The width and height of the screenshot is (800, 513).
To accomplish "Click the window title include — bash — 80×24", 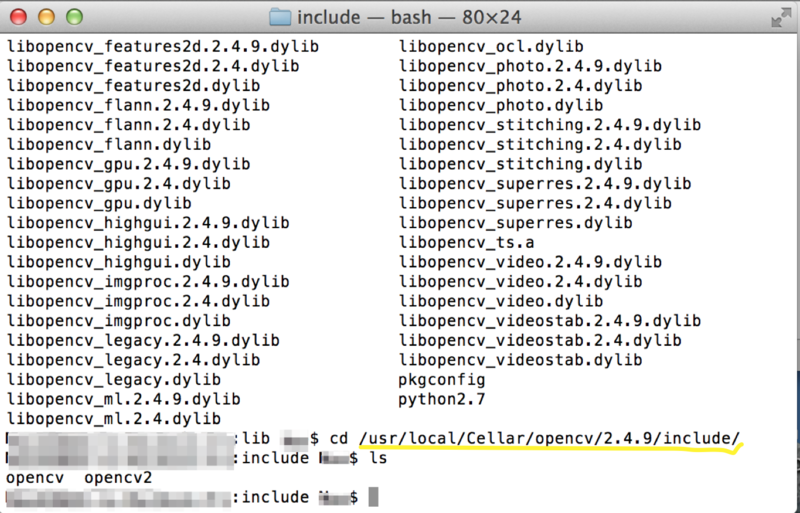I will 409,18.
